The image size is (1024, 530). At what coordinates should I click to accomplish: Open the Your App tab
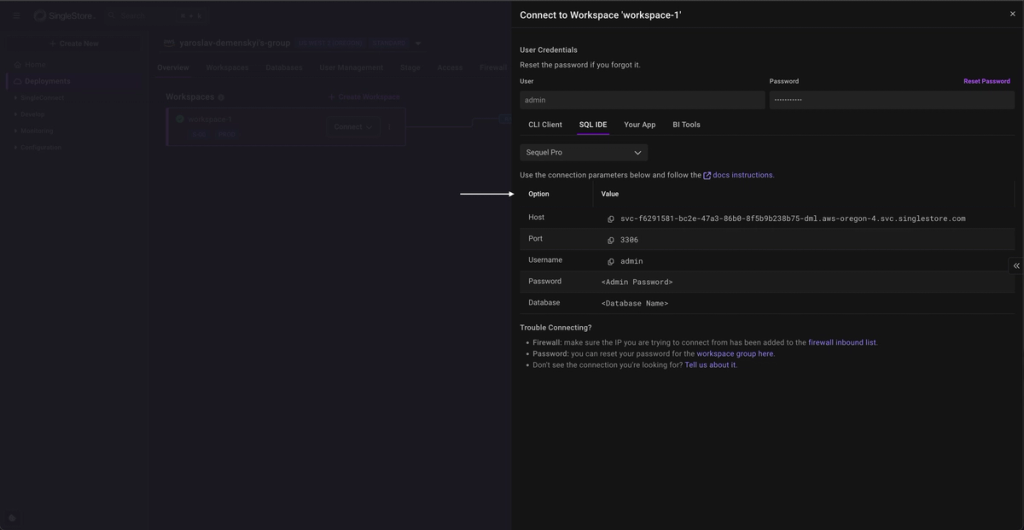coord(639,125)
